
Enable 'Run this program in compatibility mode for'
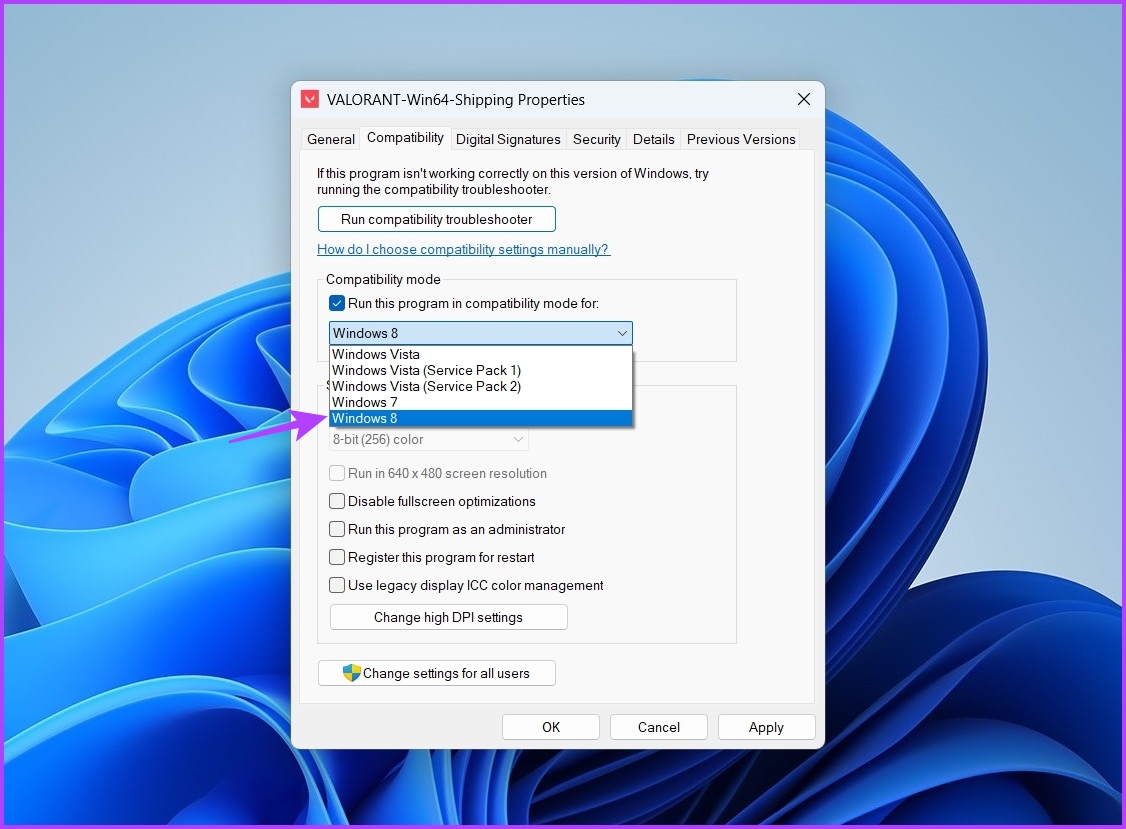pos(337,302)
